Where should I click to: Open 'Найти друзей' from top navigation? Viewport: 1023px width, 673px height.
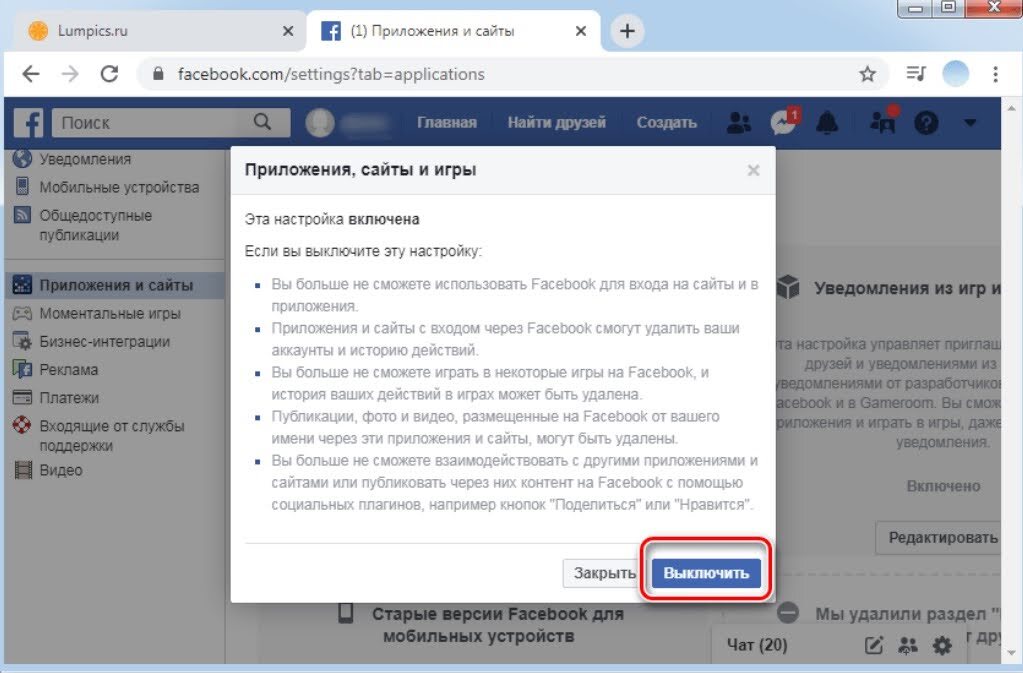[556, 120]
